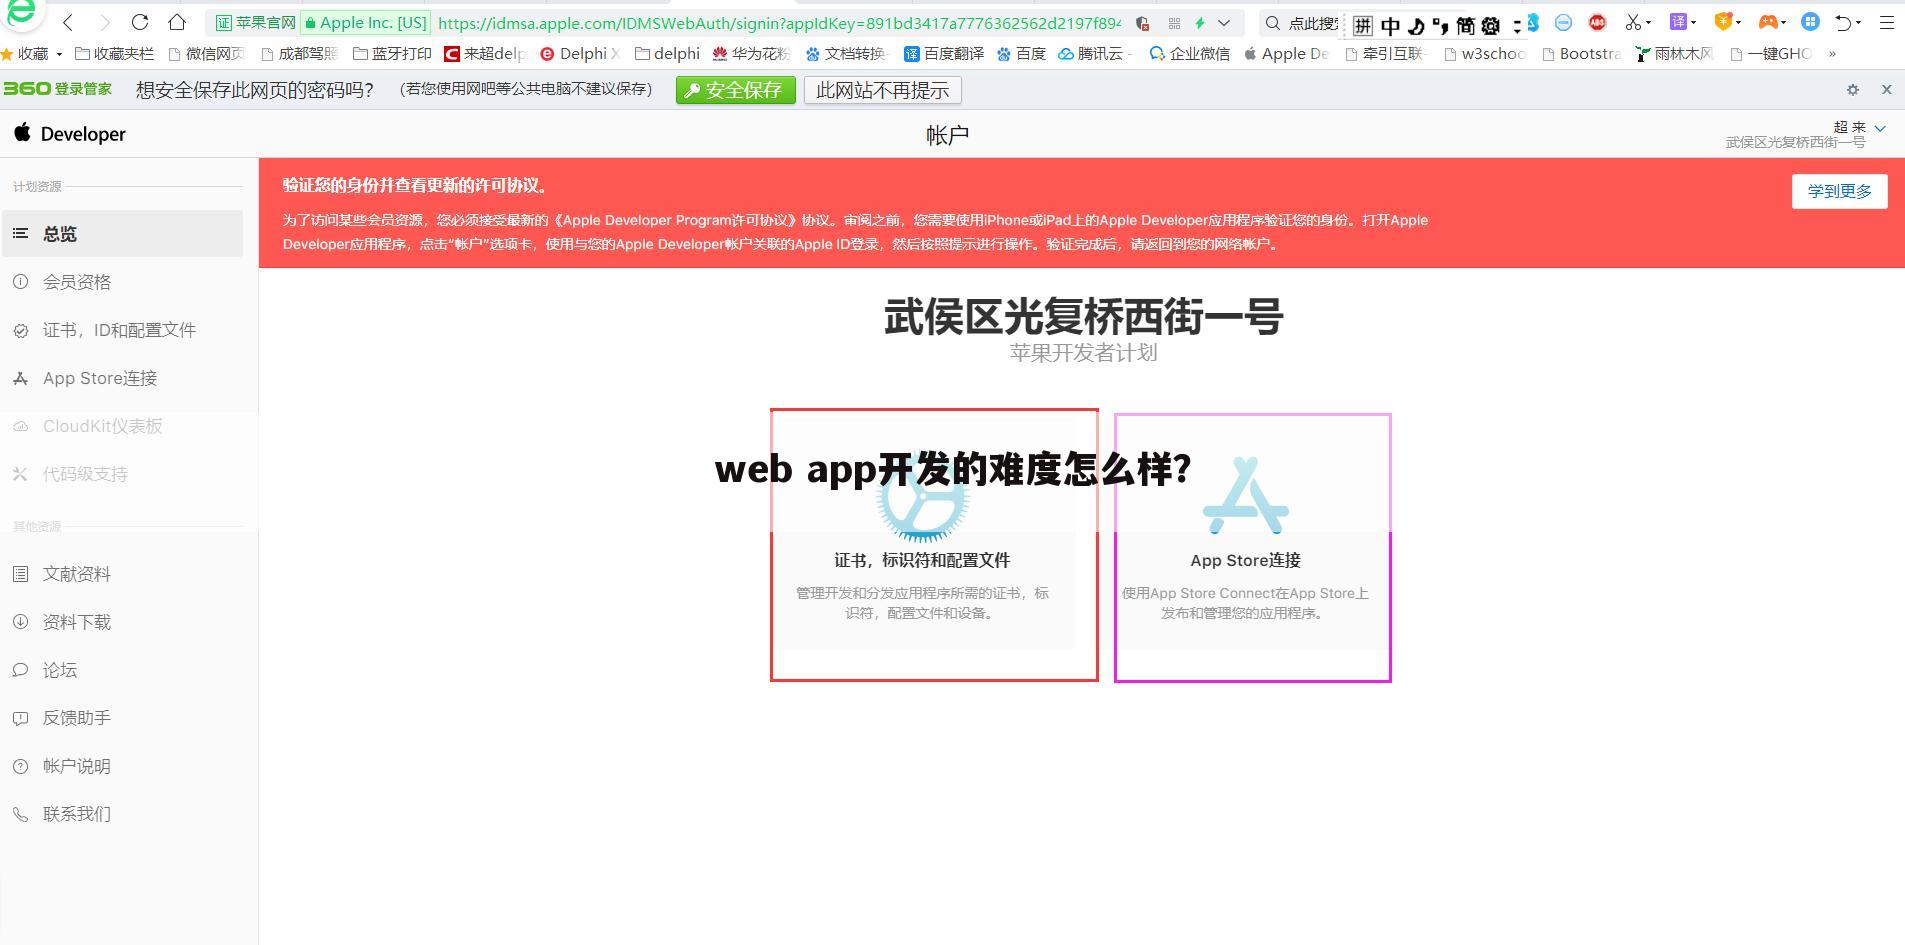The height and width of the screenshot is (945, 1905).
Task: Click the Apple Inc. [US] certificate badge
Action: click(365, 23)
